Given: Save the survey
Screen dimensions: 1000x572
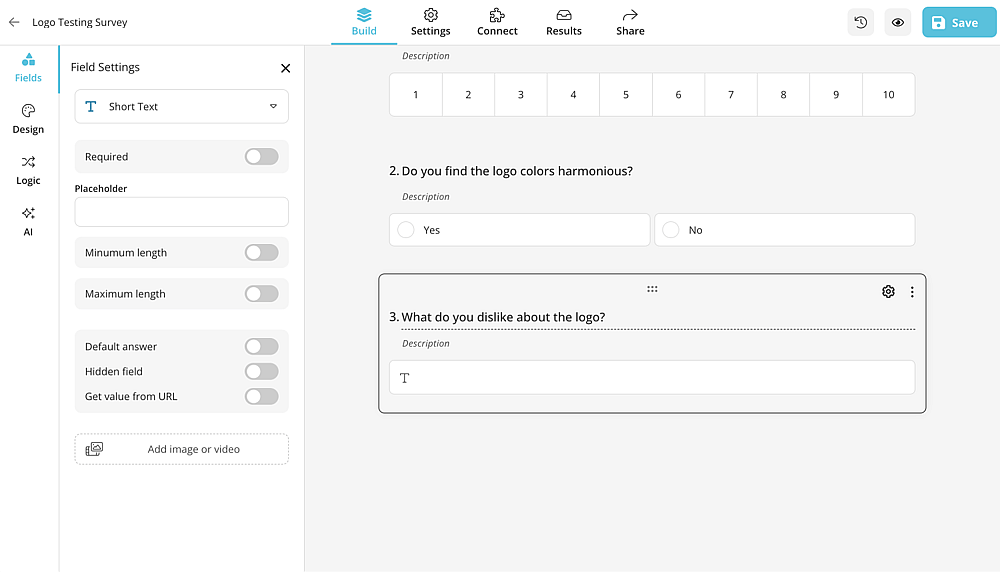Looking at the screenshot, I should [x=959, y=22].
